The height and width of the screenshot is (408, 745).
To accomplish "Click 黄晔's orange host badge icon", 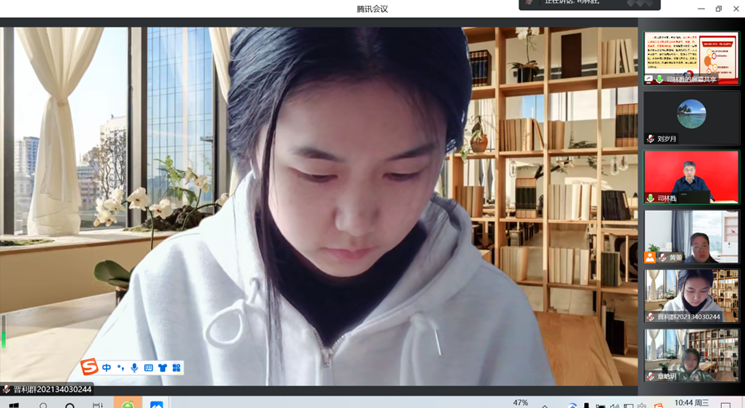I will point(649,257).
